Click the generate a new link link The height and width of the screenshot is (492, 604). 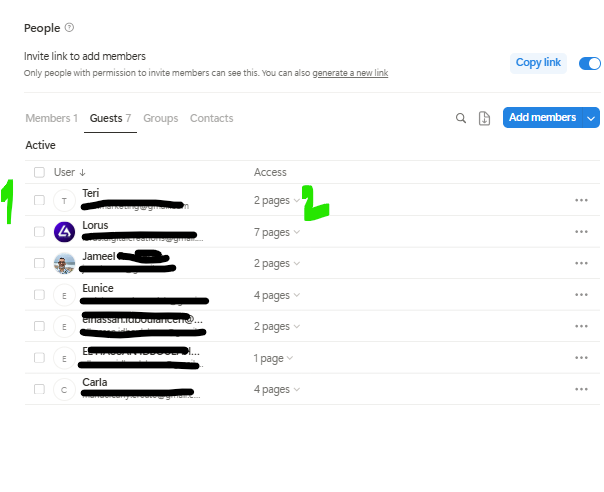(x=350, y=73)
